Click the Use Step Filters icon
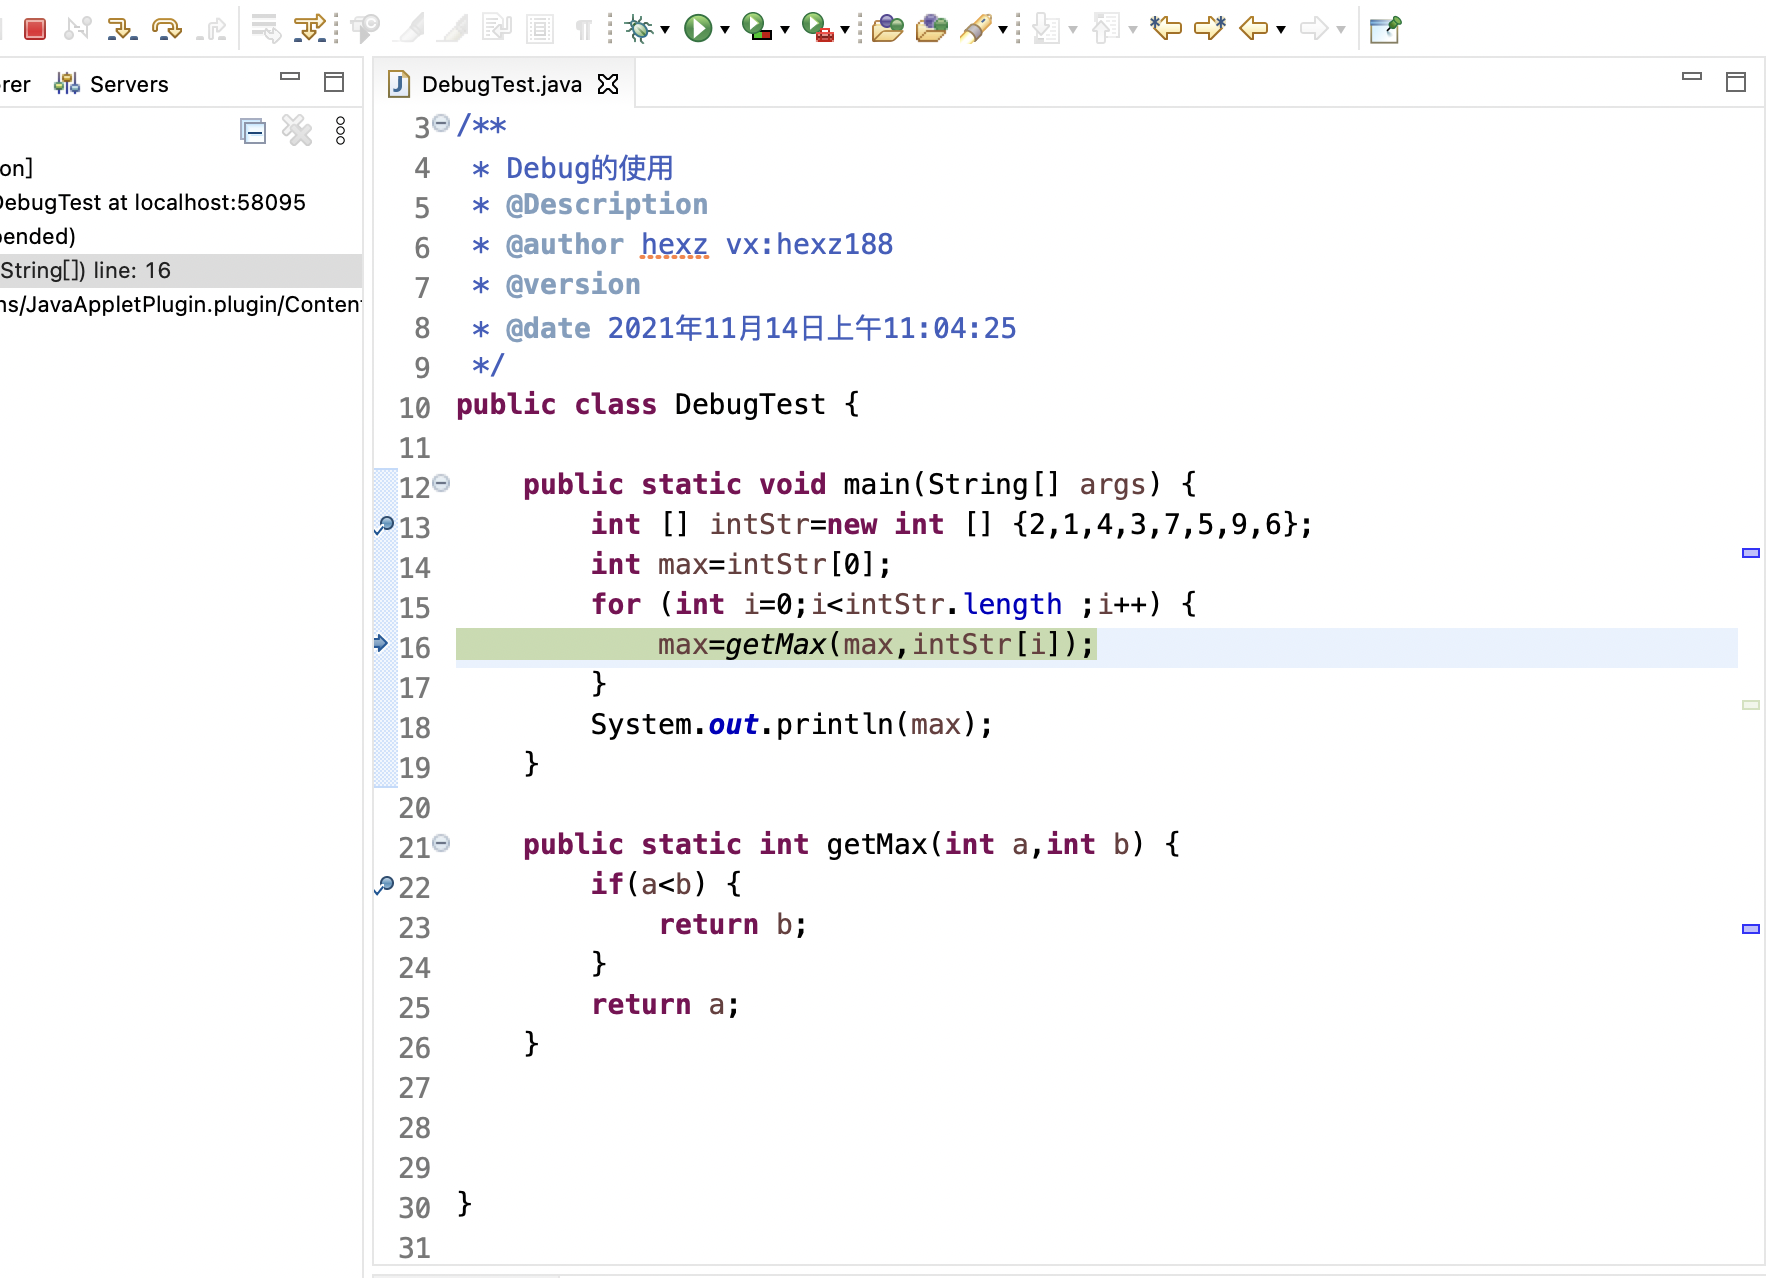This screenshot has width=1766, height=1278. [309, 29]
